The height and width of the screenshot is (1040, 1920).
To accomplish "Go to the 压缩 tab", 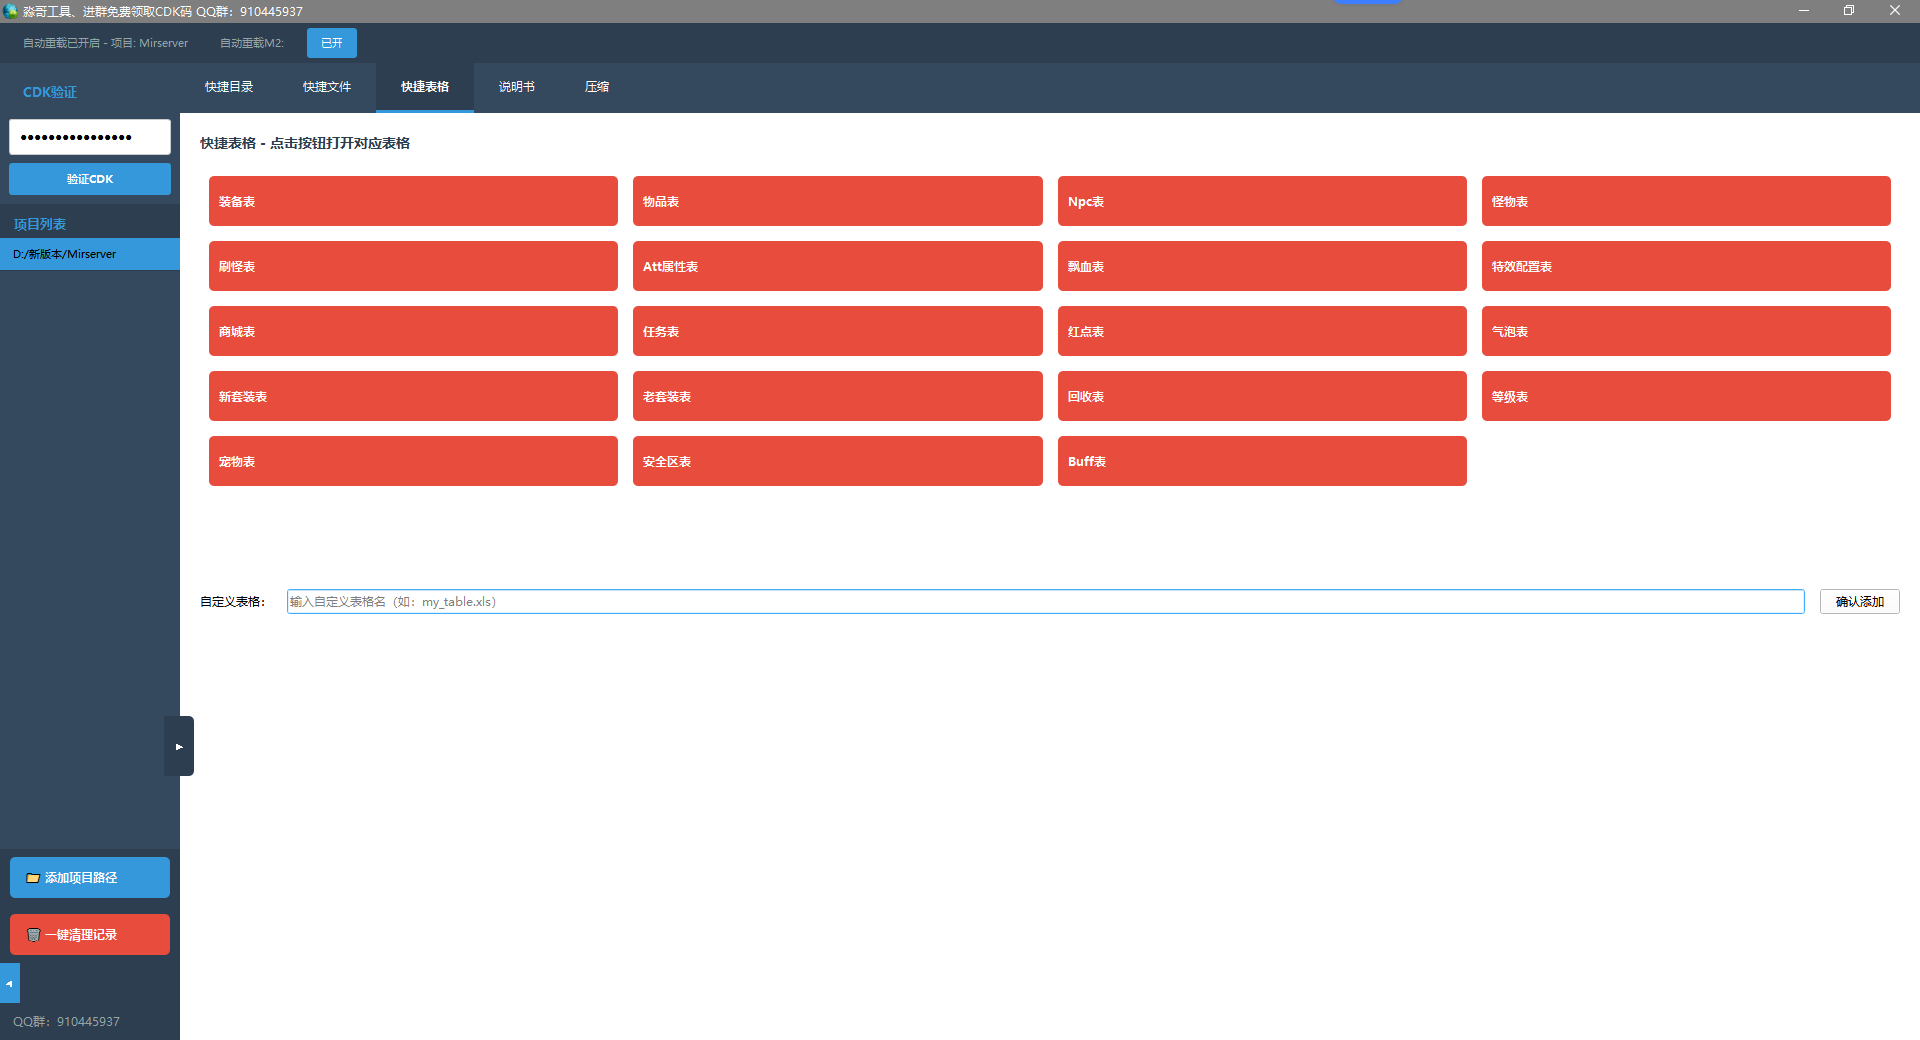I will [x=597, y=87].
